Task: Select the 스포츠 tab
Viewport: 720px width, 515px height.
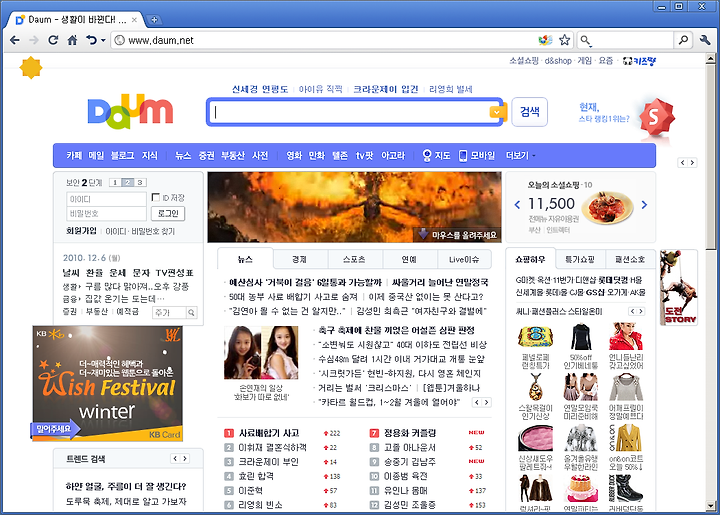Action: click(x=354, y=259)
